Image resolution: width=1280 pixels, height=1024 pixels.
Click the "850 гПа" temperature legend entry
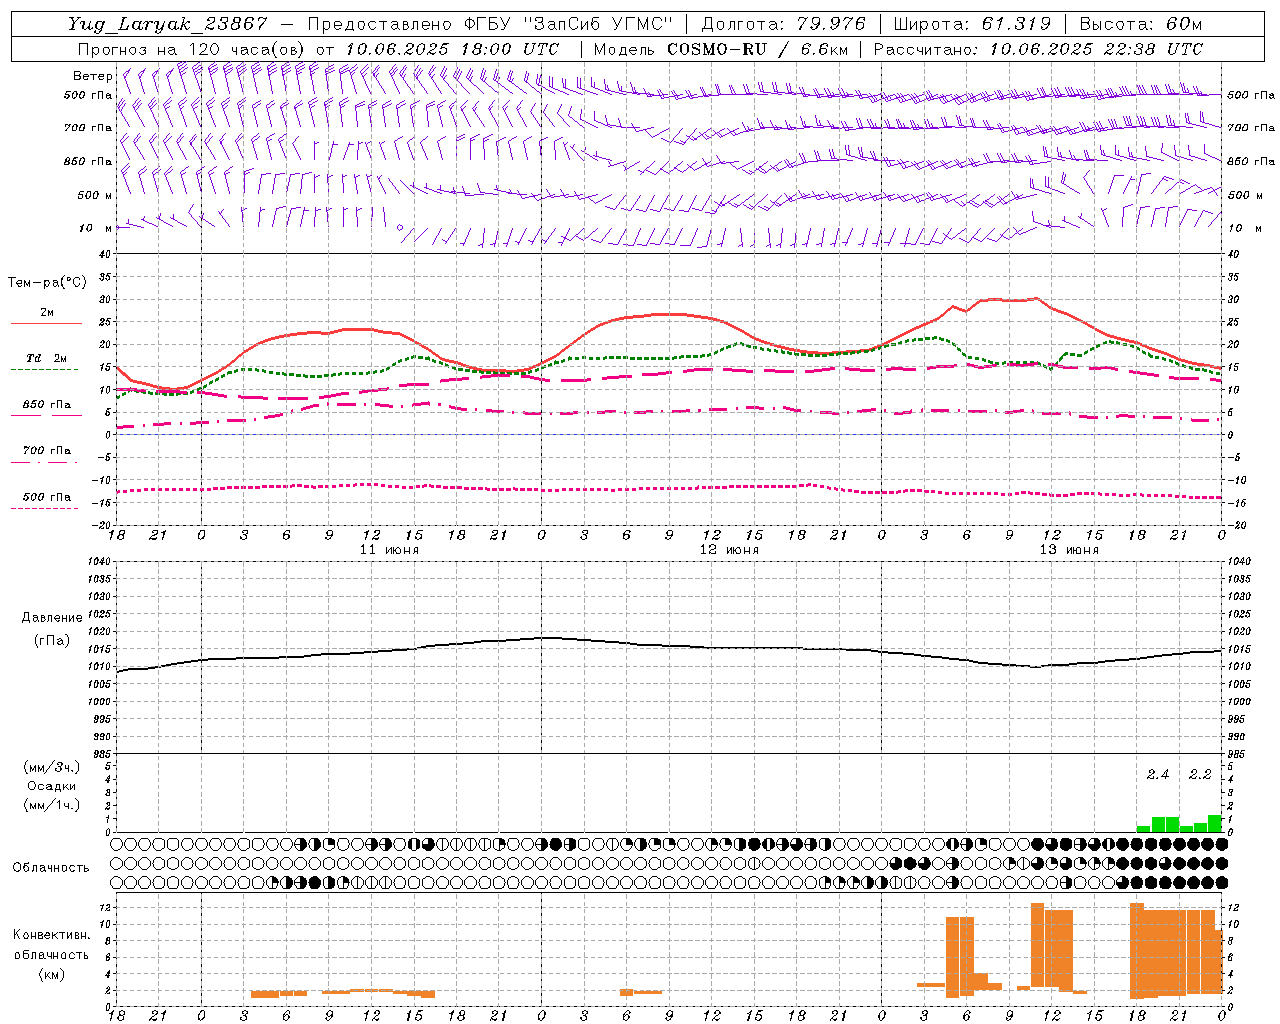coord(47,405)
